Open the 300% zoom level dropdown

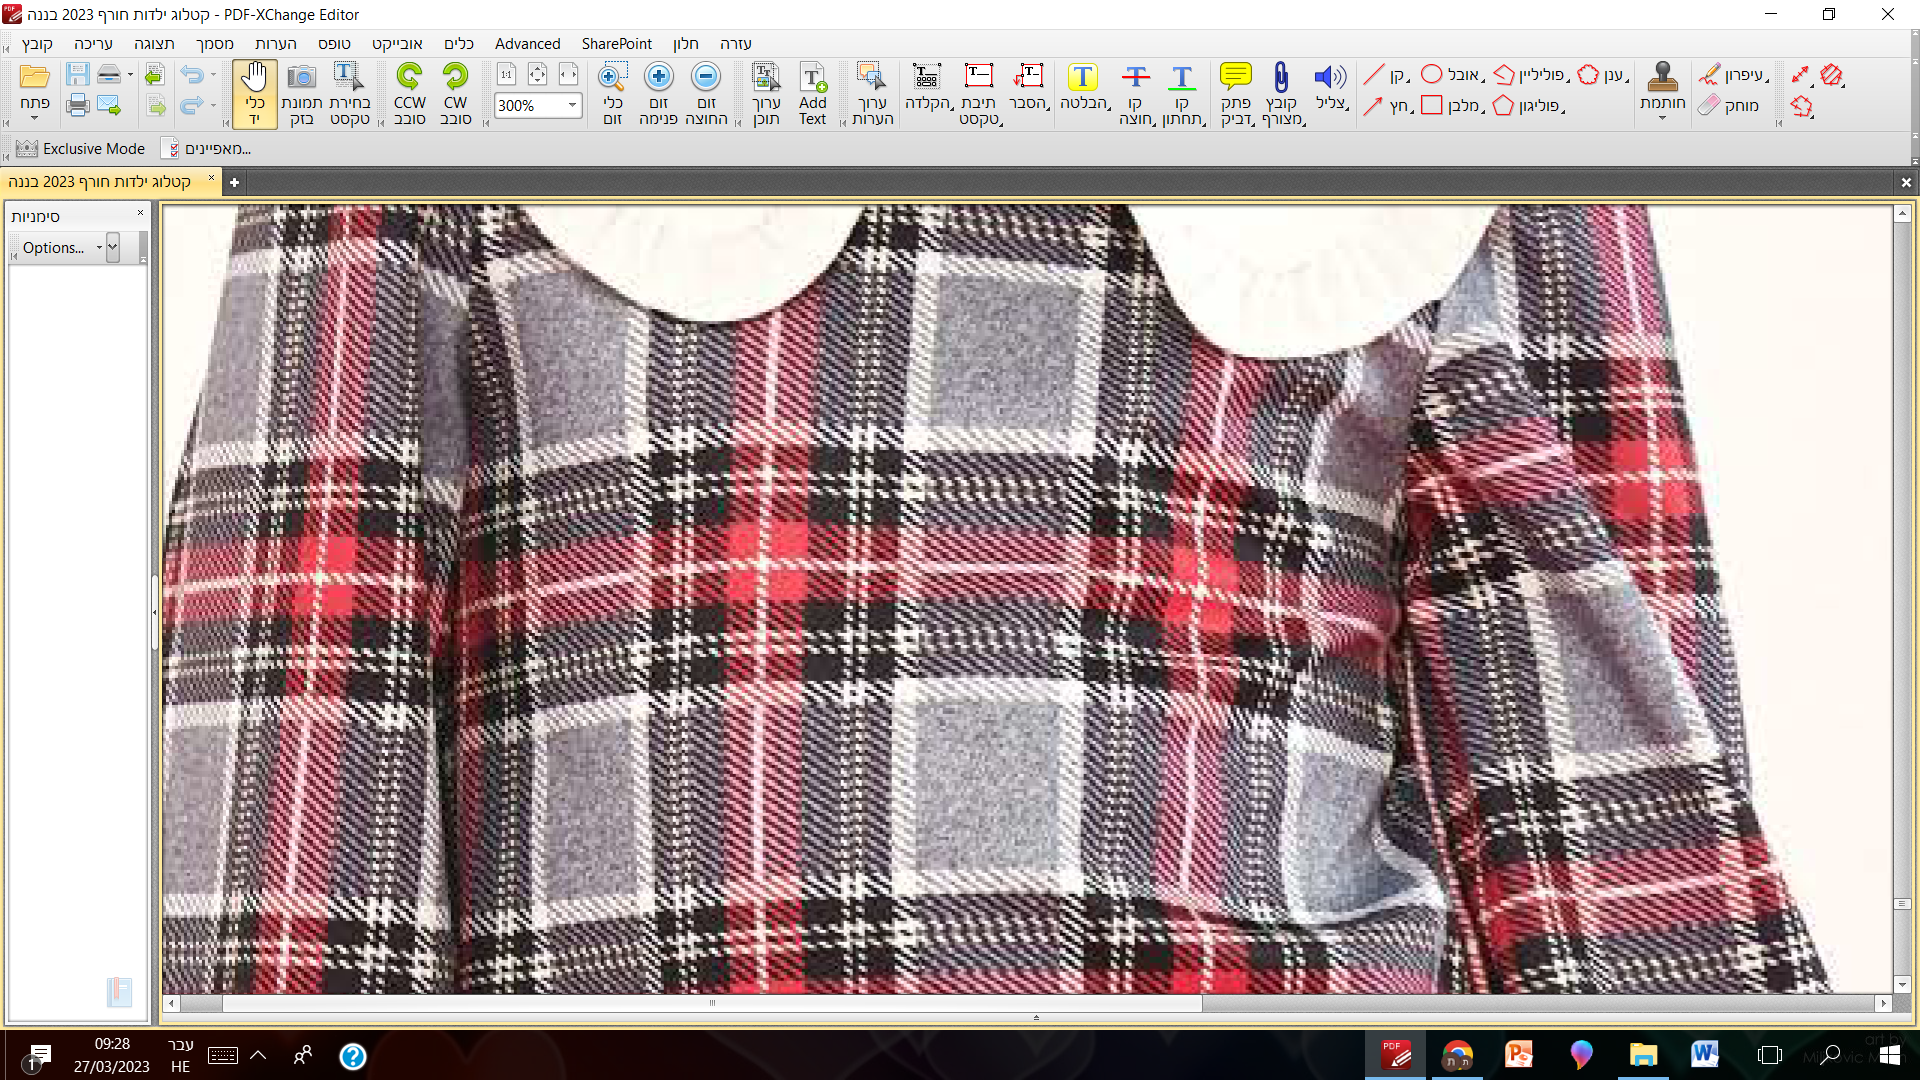[x=572, y=105]
